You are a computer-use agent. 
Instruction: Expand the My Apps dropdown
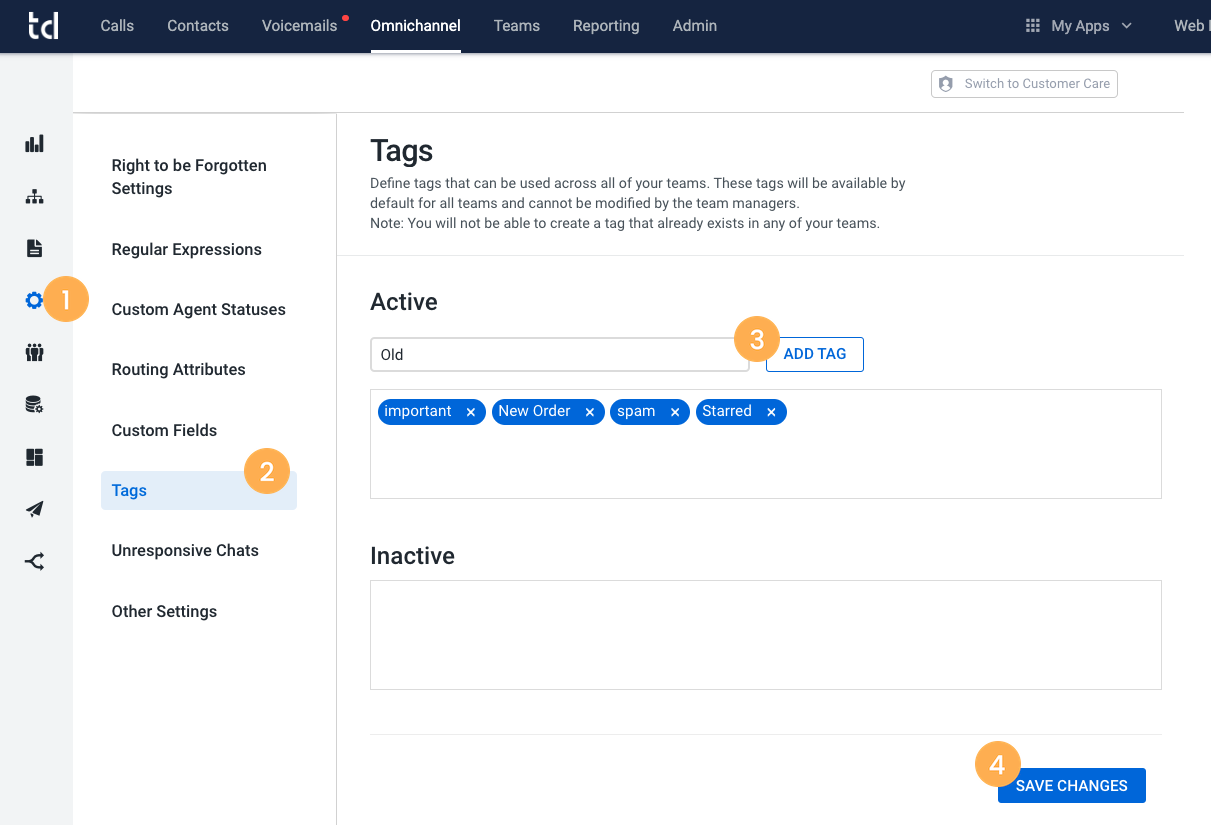click(1091, 26)
